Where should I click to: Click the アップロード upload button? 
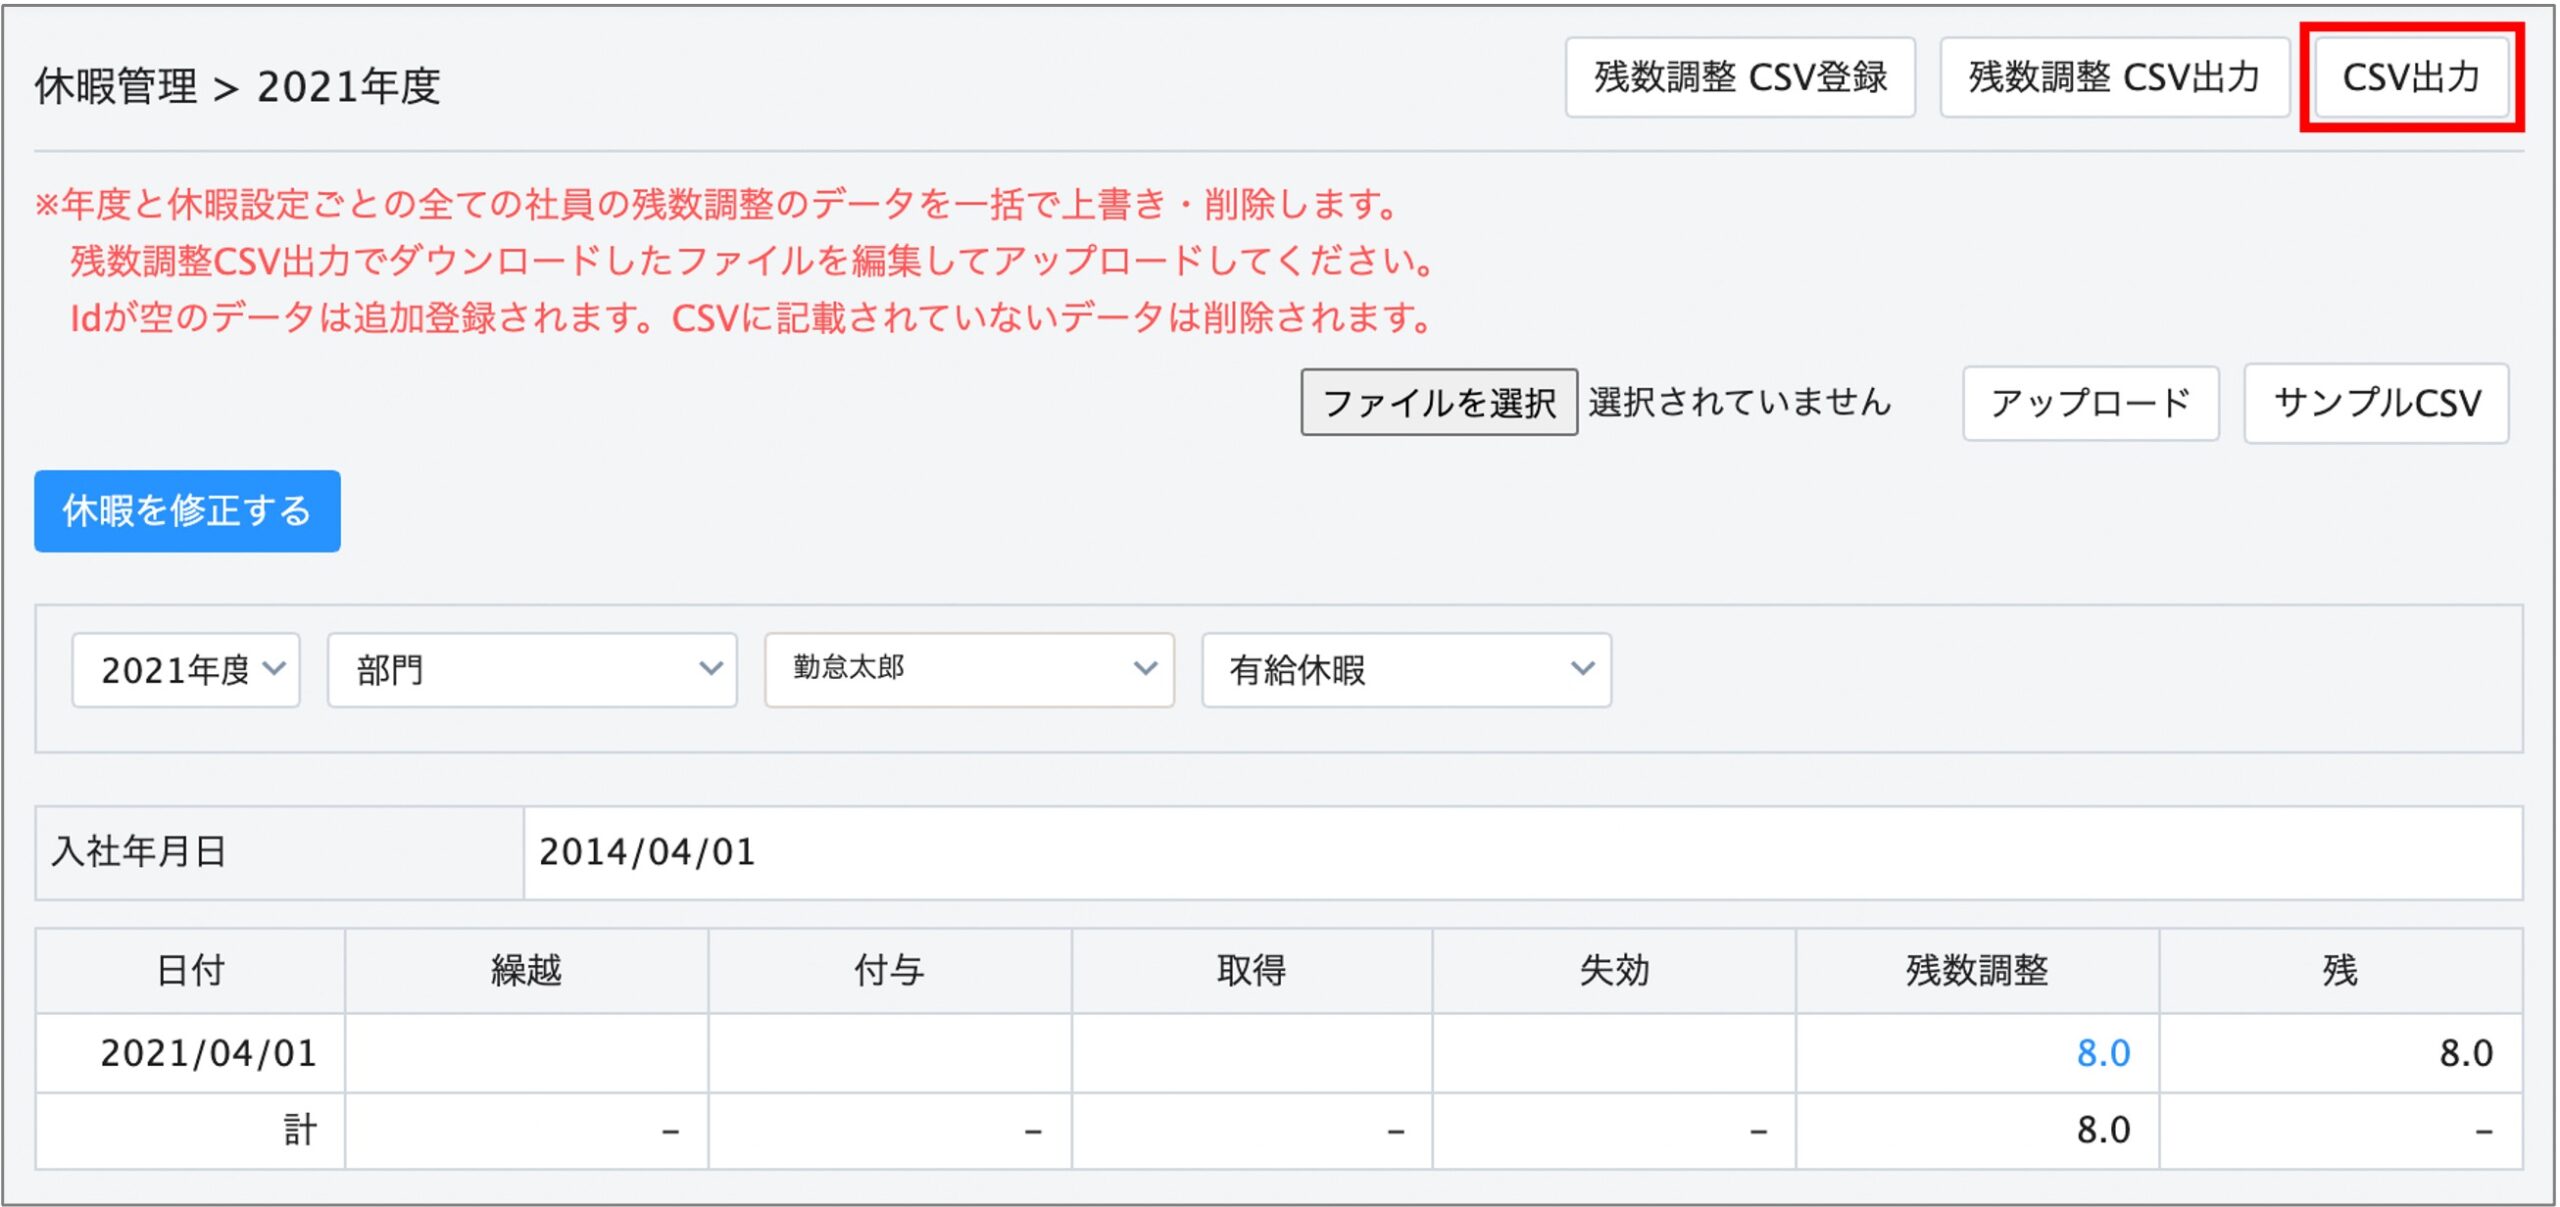click(2091, 403)
